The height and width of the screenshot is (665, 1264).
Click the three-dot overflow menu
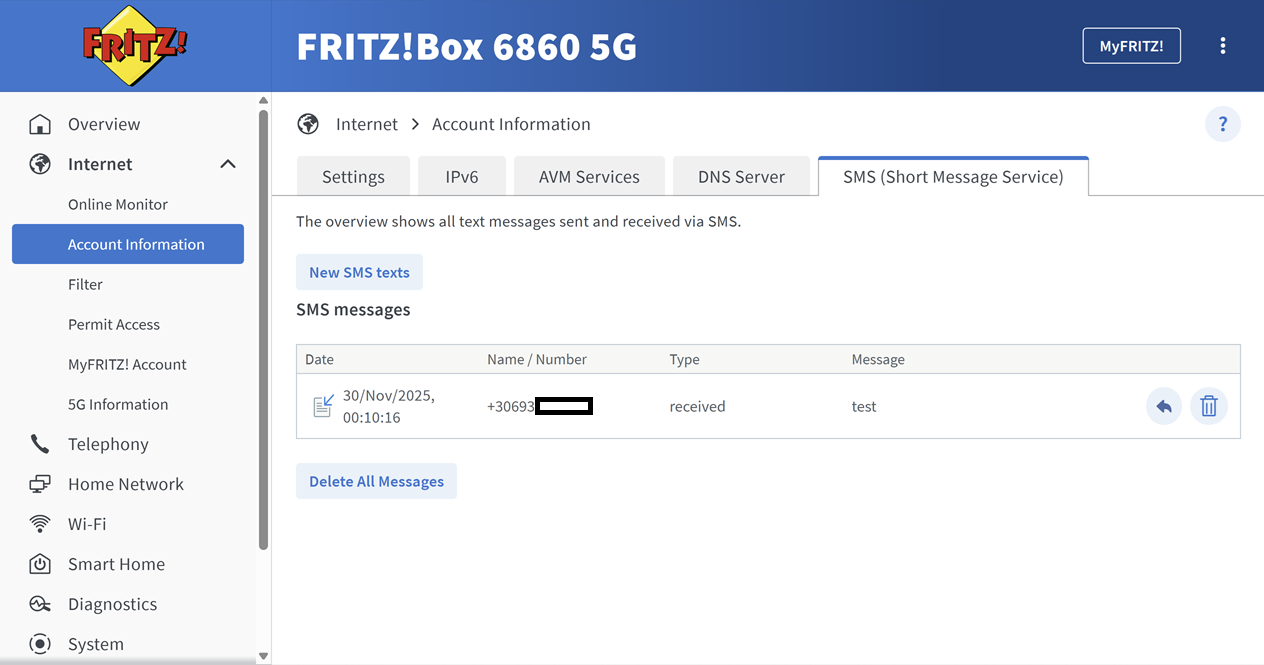1223,45
